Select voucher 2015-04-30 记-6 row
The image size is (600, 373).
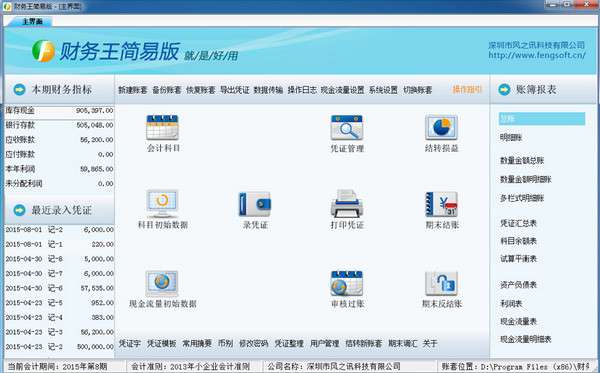point(59,288)
